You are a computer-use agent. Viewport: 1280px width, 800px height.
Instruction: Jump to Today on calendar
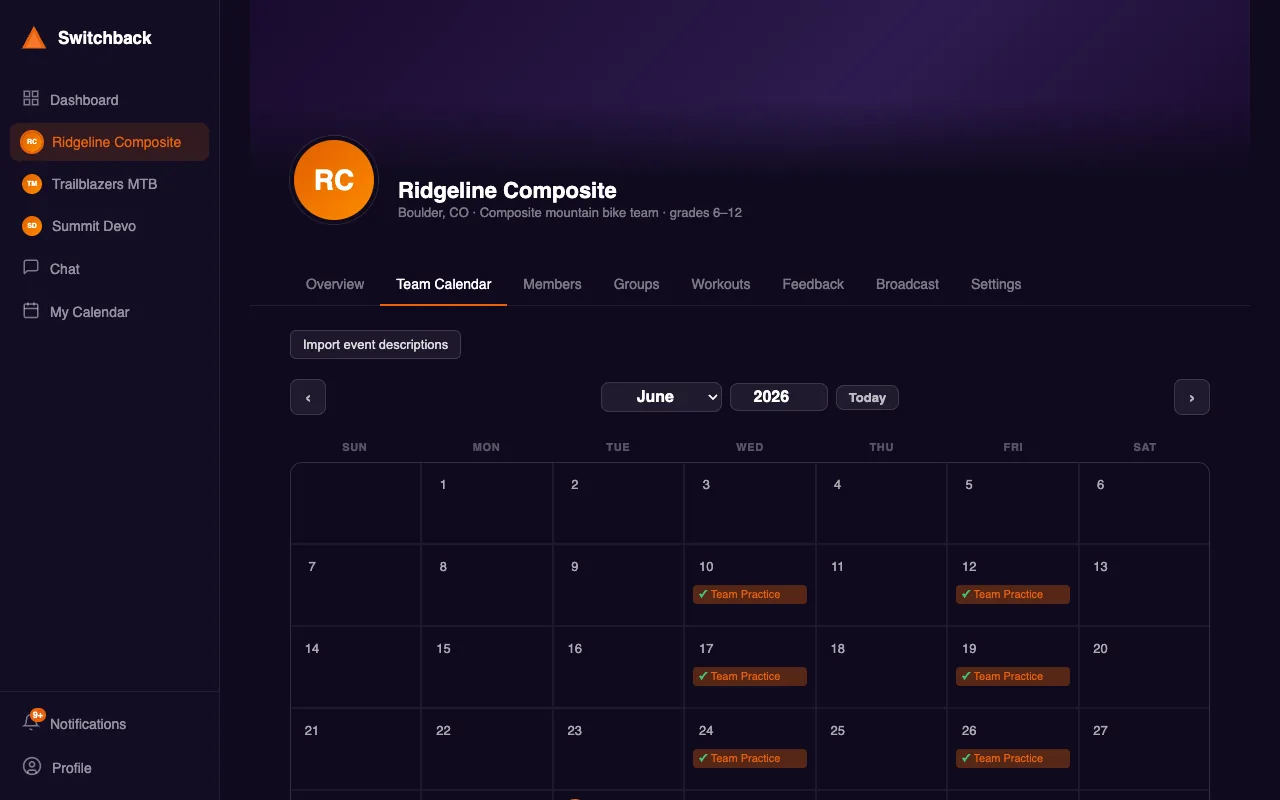click(x=867, y=397)
